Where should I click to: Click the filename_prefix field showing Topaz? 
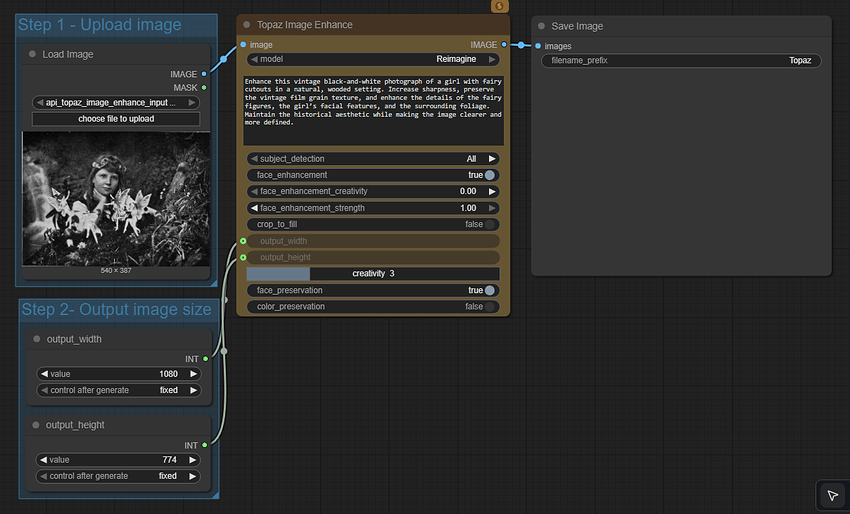681,61
